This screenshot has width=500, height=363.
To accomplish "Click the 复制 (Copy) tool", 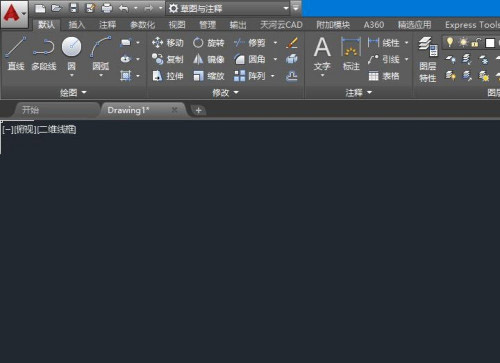I will pyautogui.click(x=167, y=59).
